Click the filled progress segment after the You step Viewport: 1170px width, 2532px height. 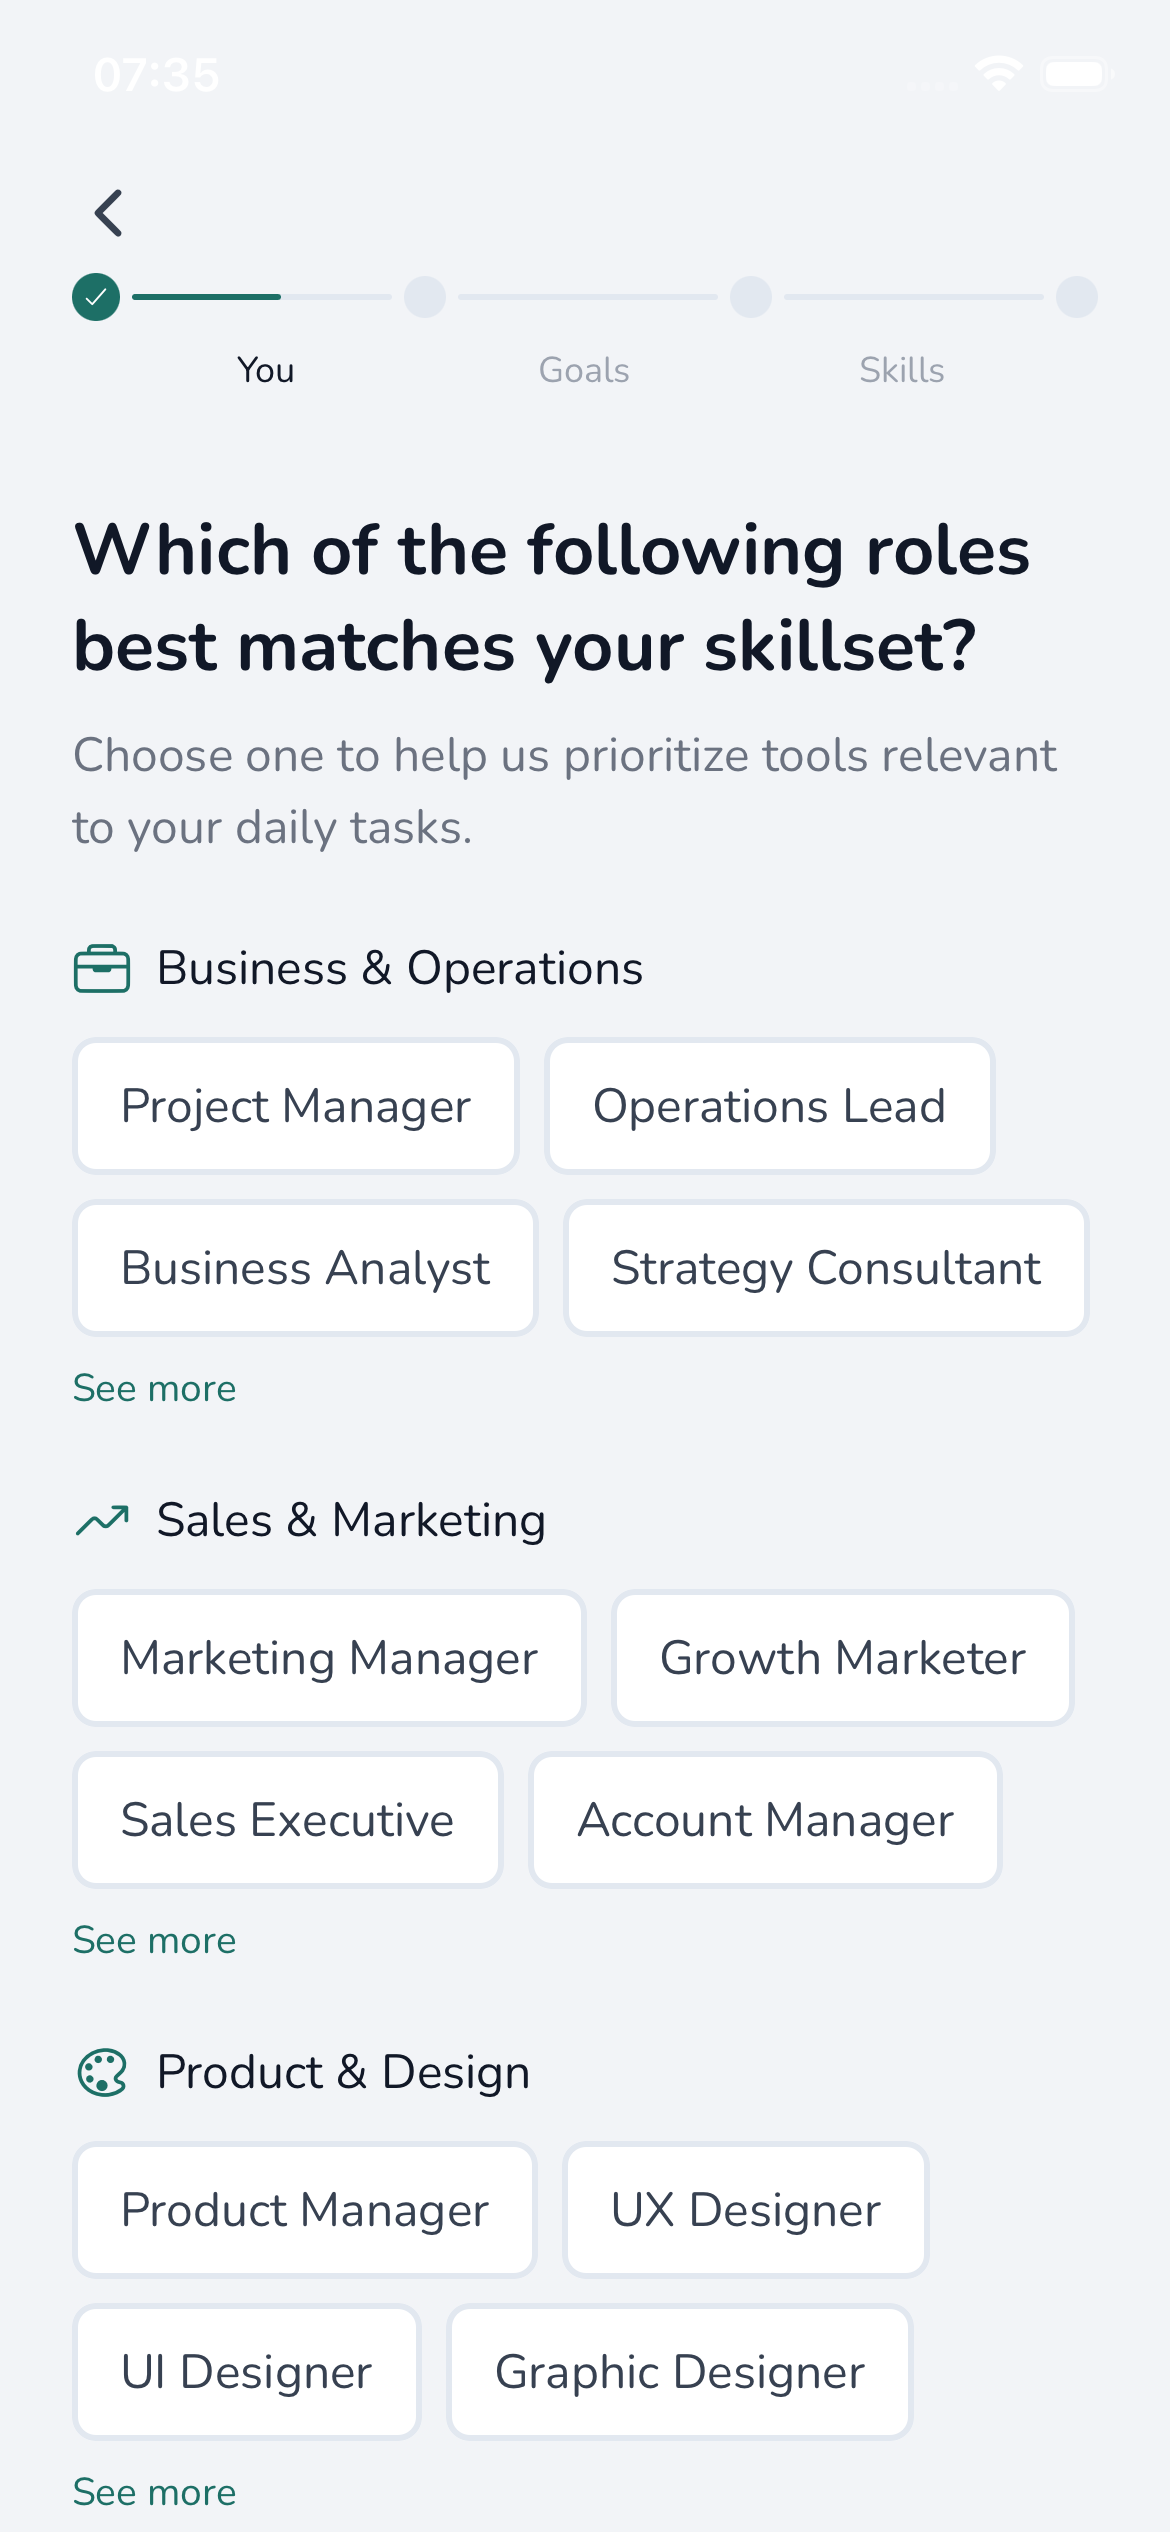pos(205,296)
